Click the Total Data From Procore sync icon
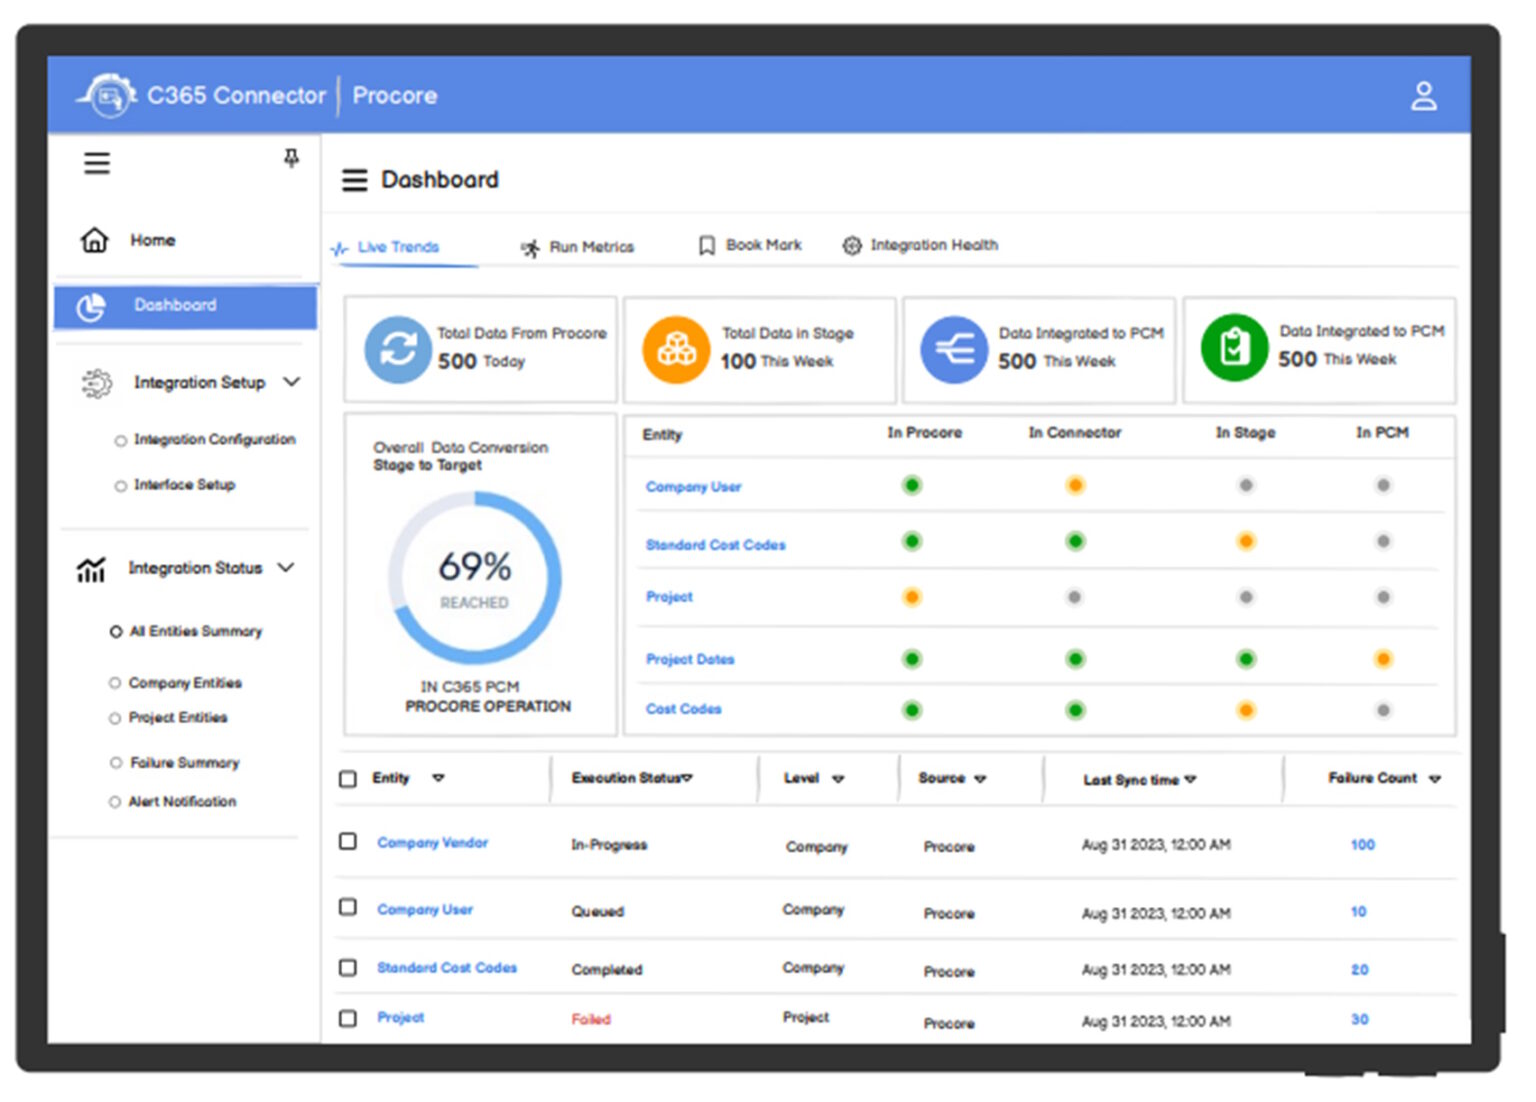This screenshot has width=1536, height=1102. coord(397,350)
